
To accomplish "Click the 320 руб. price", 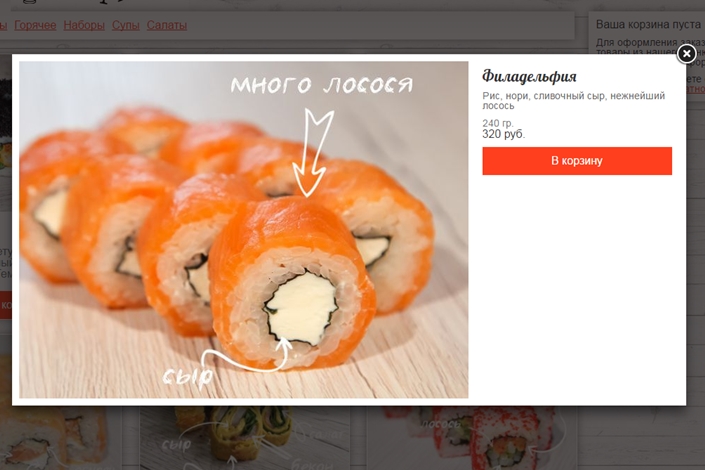I will (504, 134).
